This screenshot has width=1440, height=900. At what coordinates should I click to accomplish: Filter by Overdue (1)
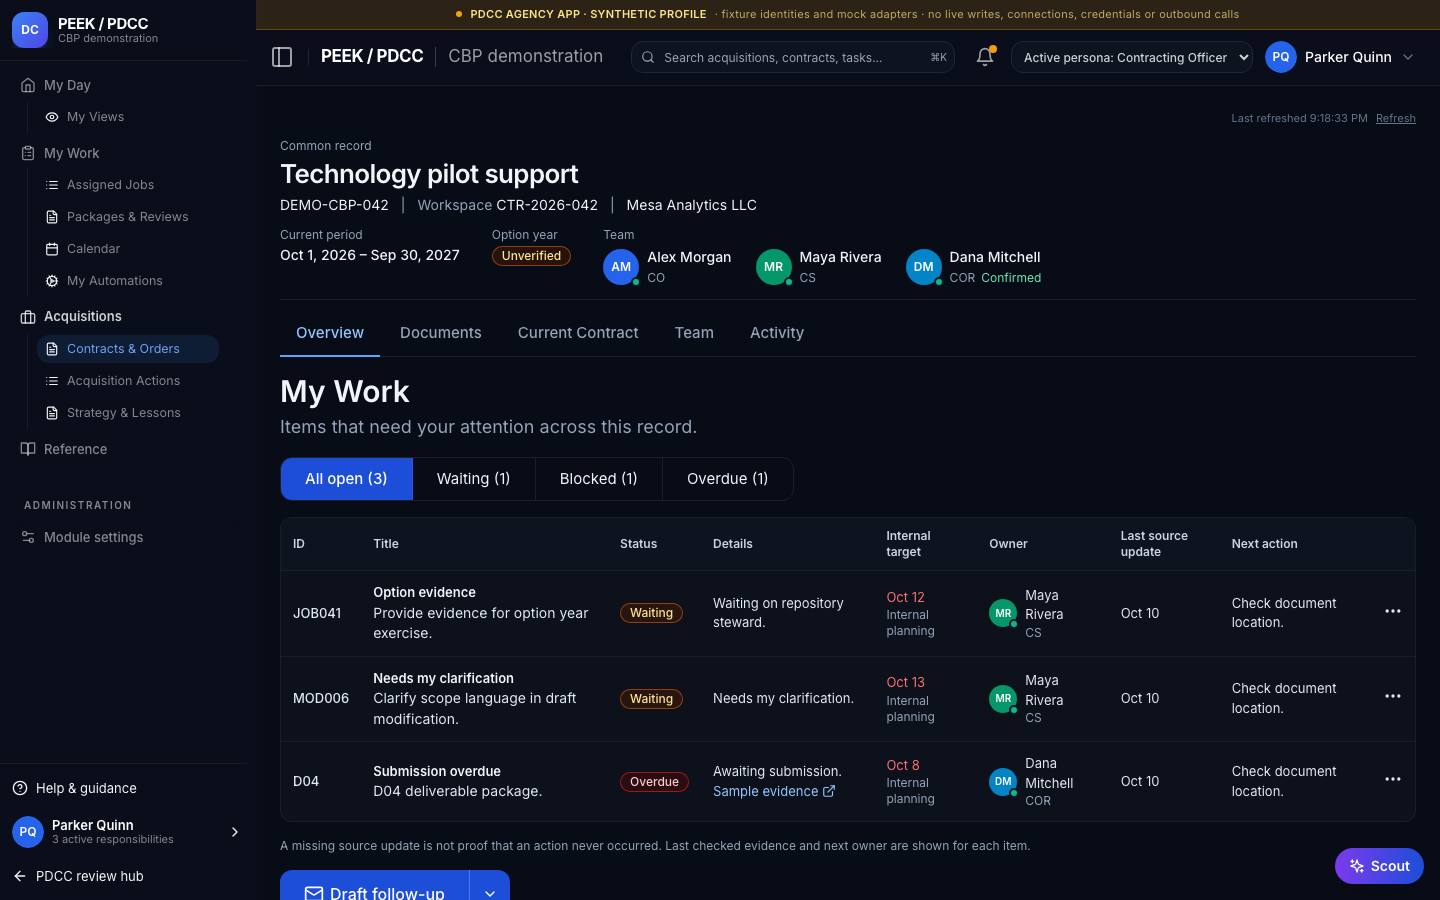click(x=728, y=479)
